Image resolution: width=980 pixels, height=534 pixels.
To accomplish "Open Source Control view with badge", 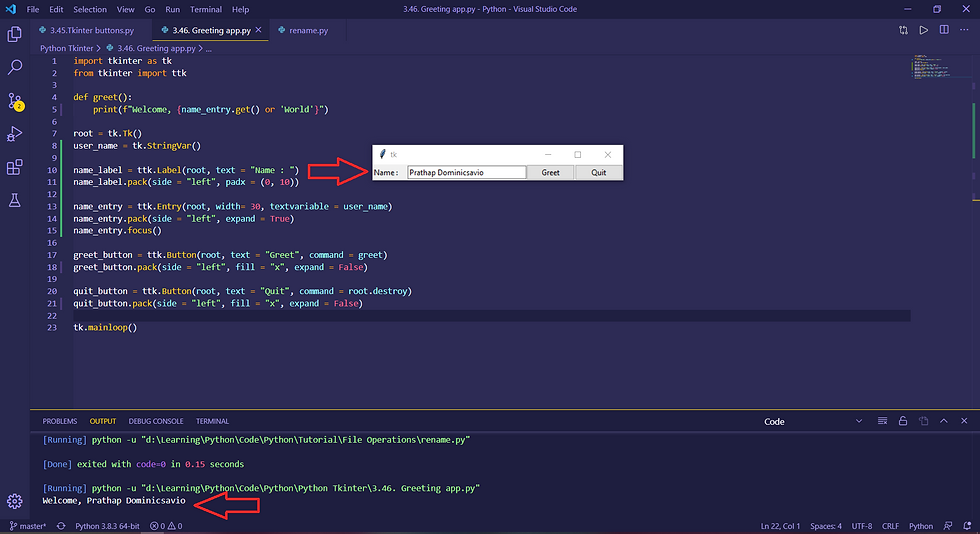I will [x=14, y=101].
